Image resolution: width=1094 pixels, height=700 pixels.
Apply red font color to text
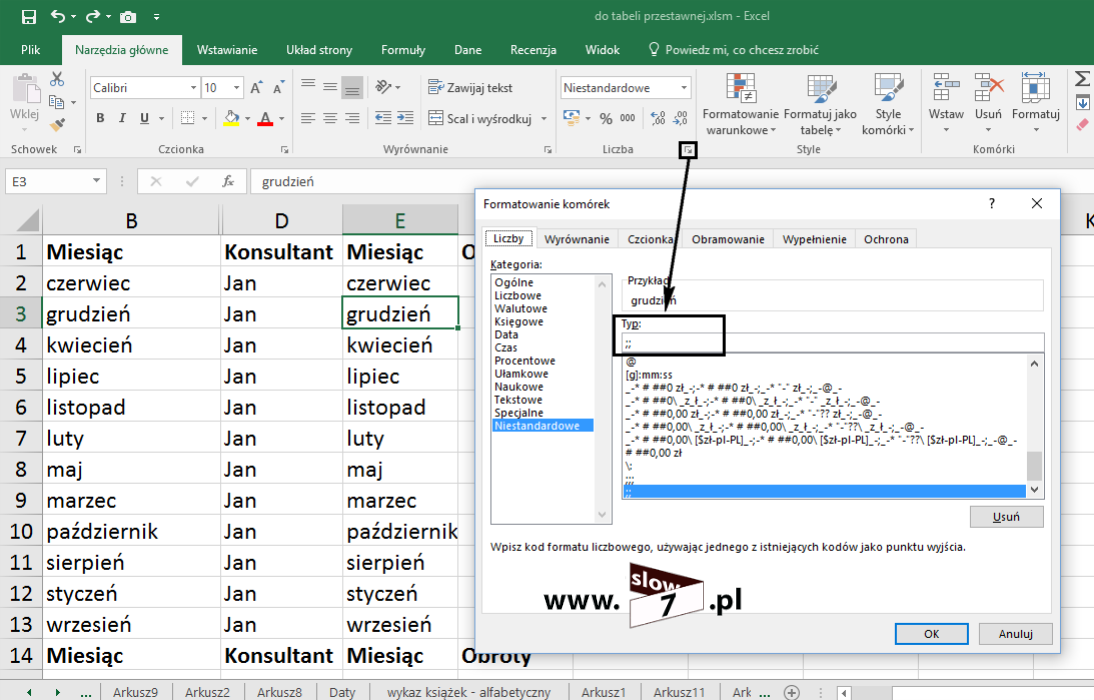click(265, 118)
